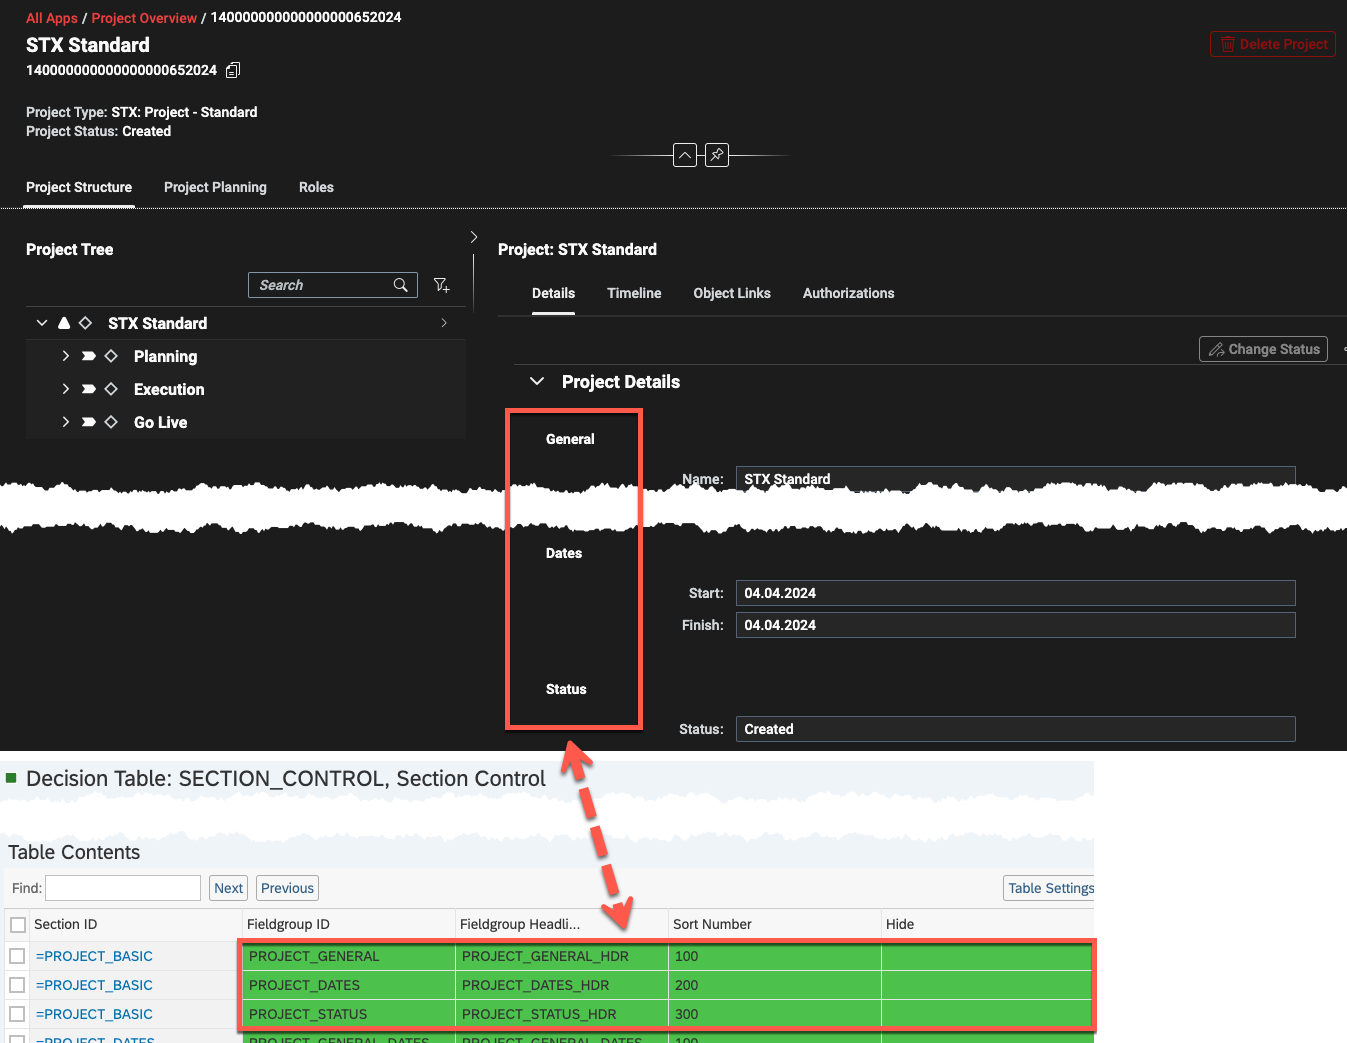Click the search magnifier icon in Project Tree
The width and height of the screenshot is (1347, 1043).
pyautogui.click(x=401, y=285)
